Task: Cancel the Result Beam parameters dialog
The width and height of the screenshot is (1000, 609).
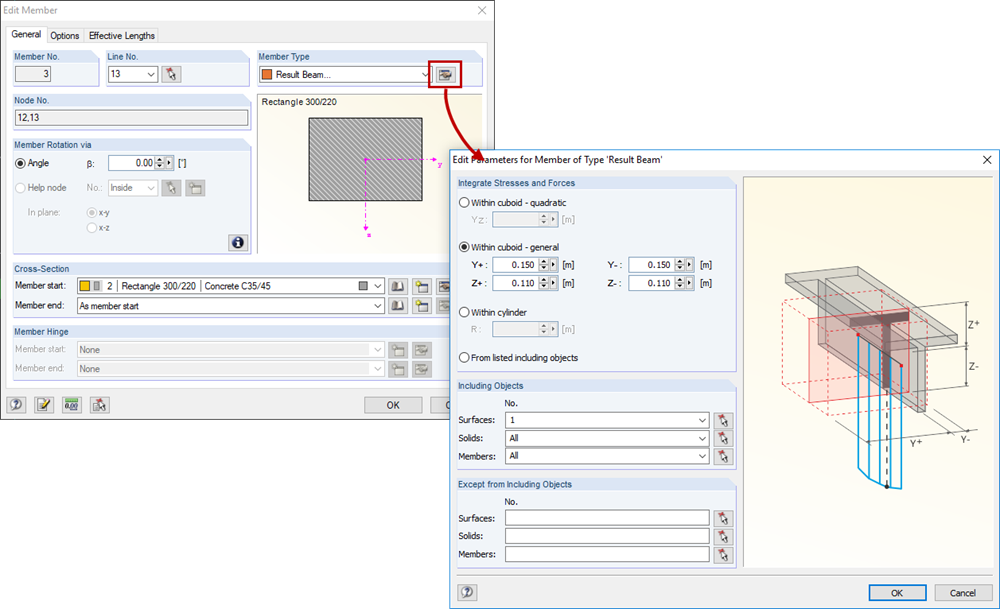Action: (960, 592)
